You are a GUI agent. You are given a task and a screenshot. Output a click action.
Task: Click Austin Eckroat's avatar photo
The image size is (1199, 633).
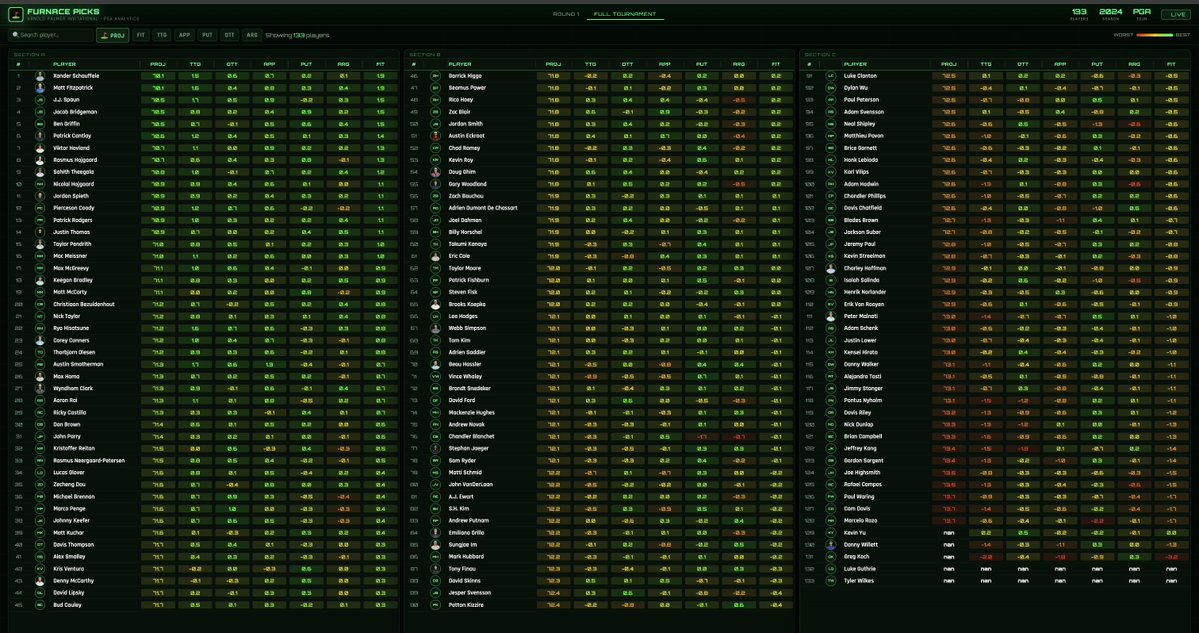435,136
